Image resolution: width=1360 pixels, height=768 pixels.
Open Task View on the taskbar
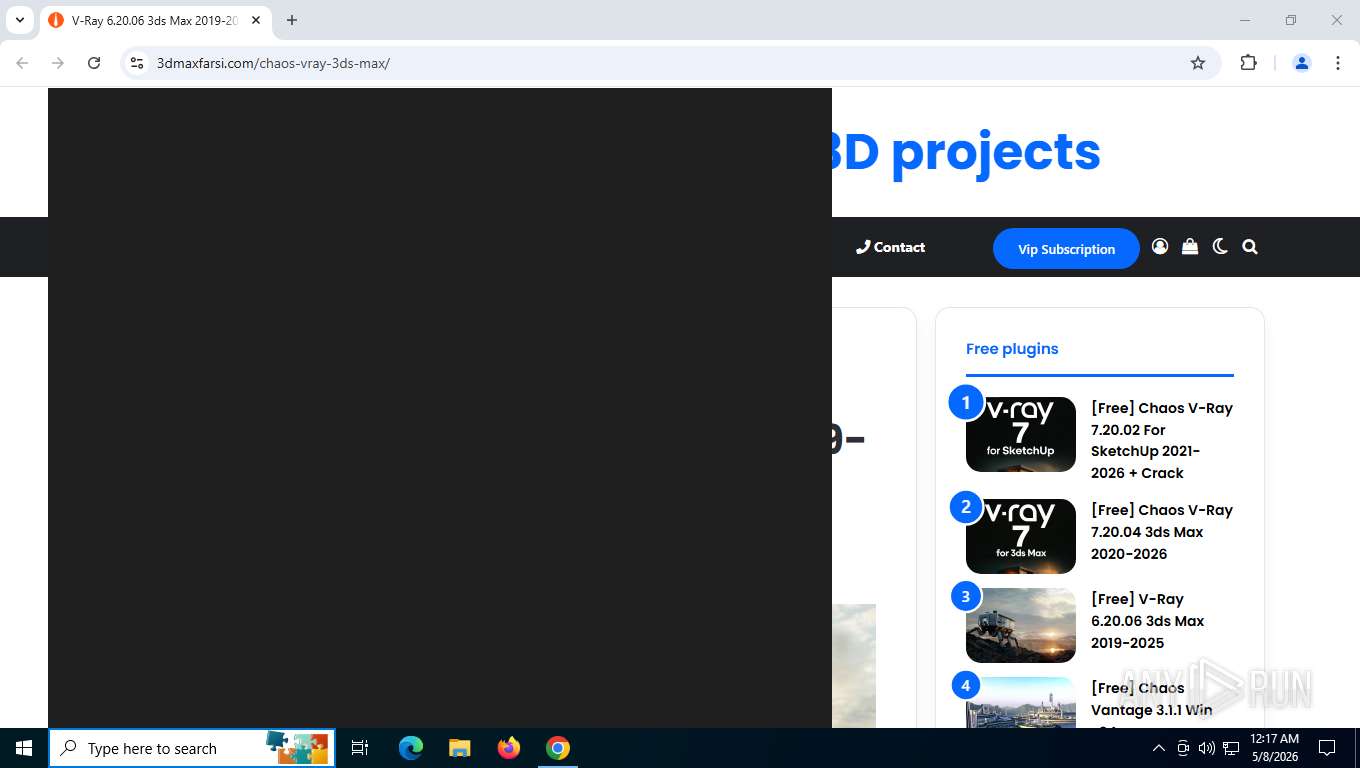pos(360,748)
